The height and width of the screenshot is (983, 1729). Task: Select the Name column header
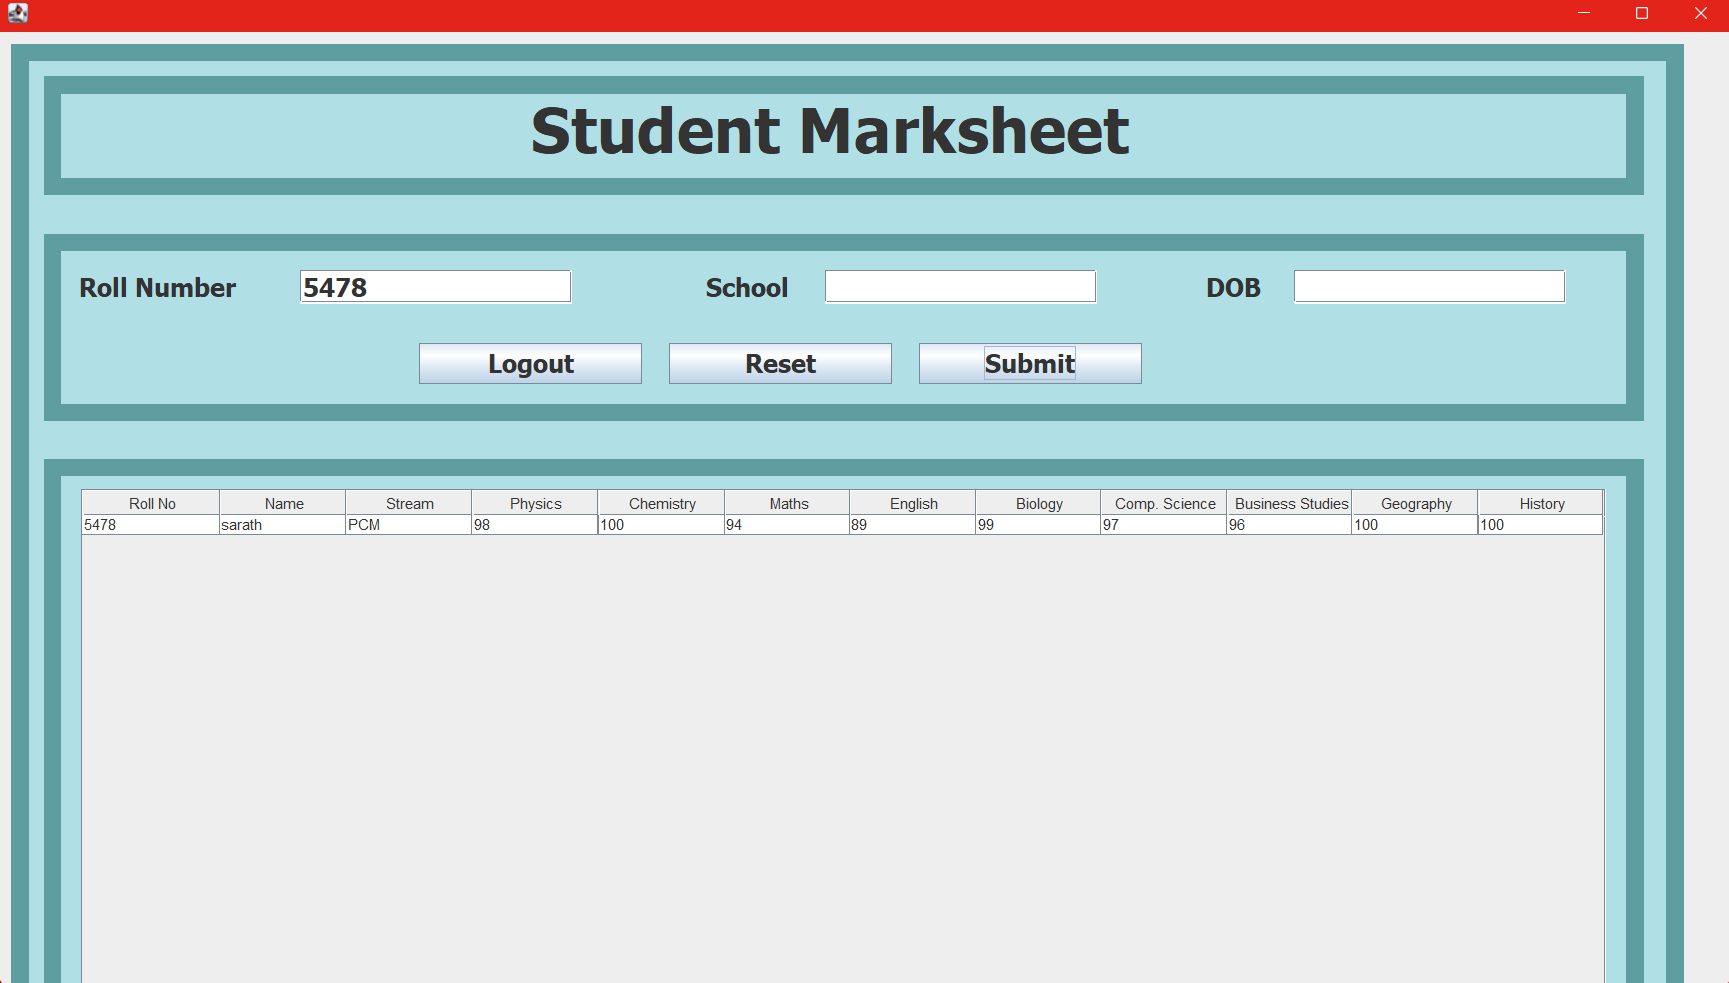coord(283,503)
